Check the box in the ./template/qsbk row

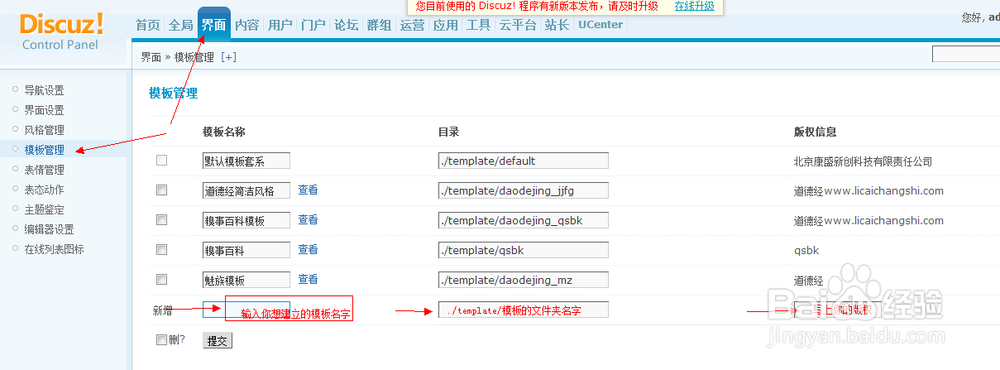[x=161, y=249]
